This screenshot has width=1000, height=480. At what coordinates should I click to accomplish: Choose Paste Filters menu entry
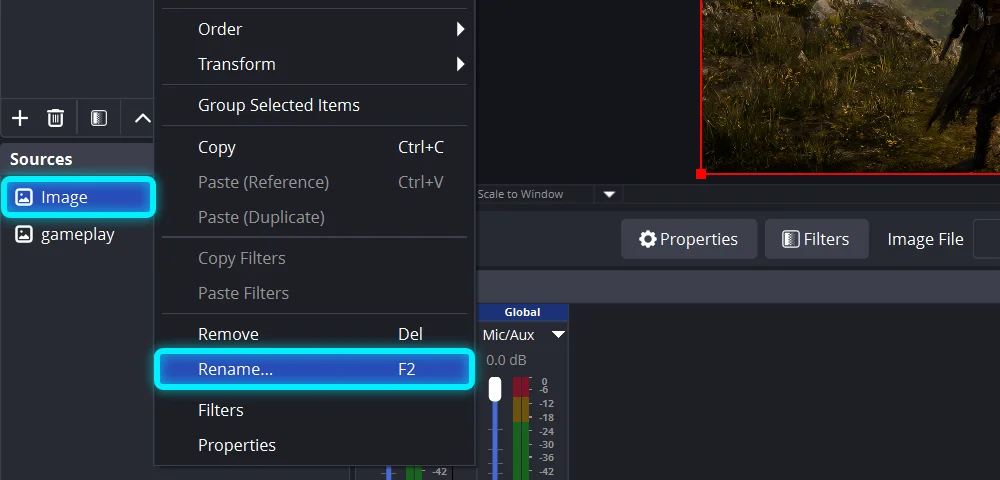click(x=316, y=293)
